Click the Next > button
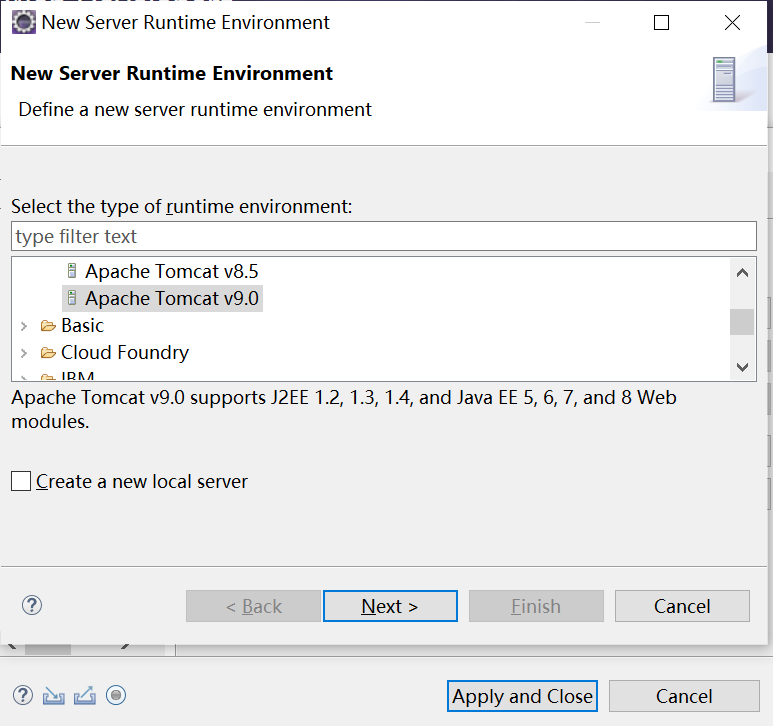This screenshot has width=773, height=726. click(390, 606)
